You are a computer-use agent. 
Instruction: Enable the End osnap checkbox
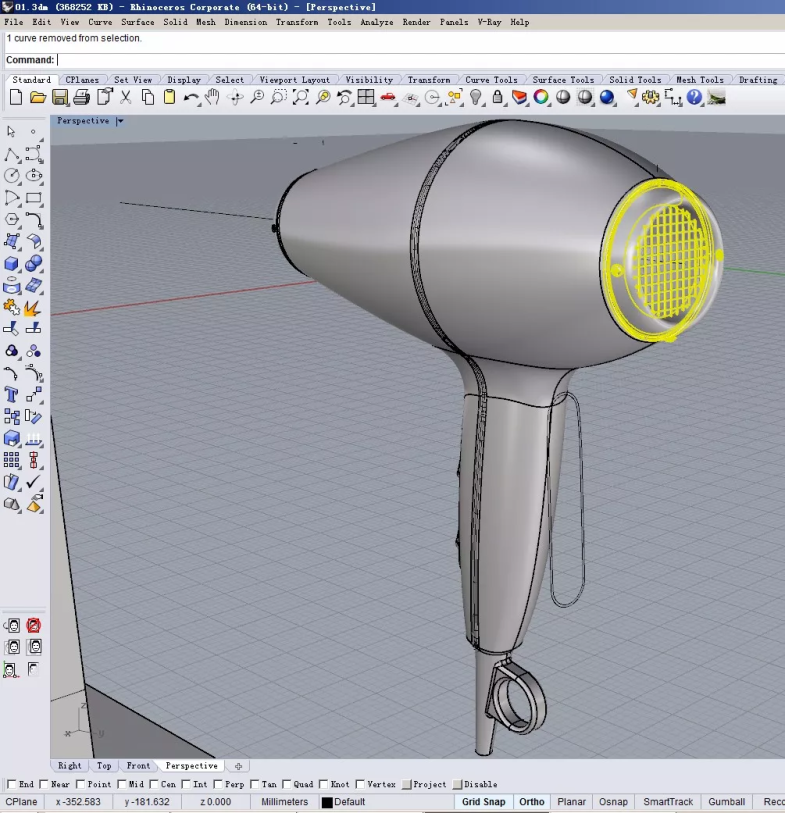(x=12, y=785)
